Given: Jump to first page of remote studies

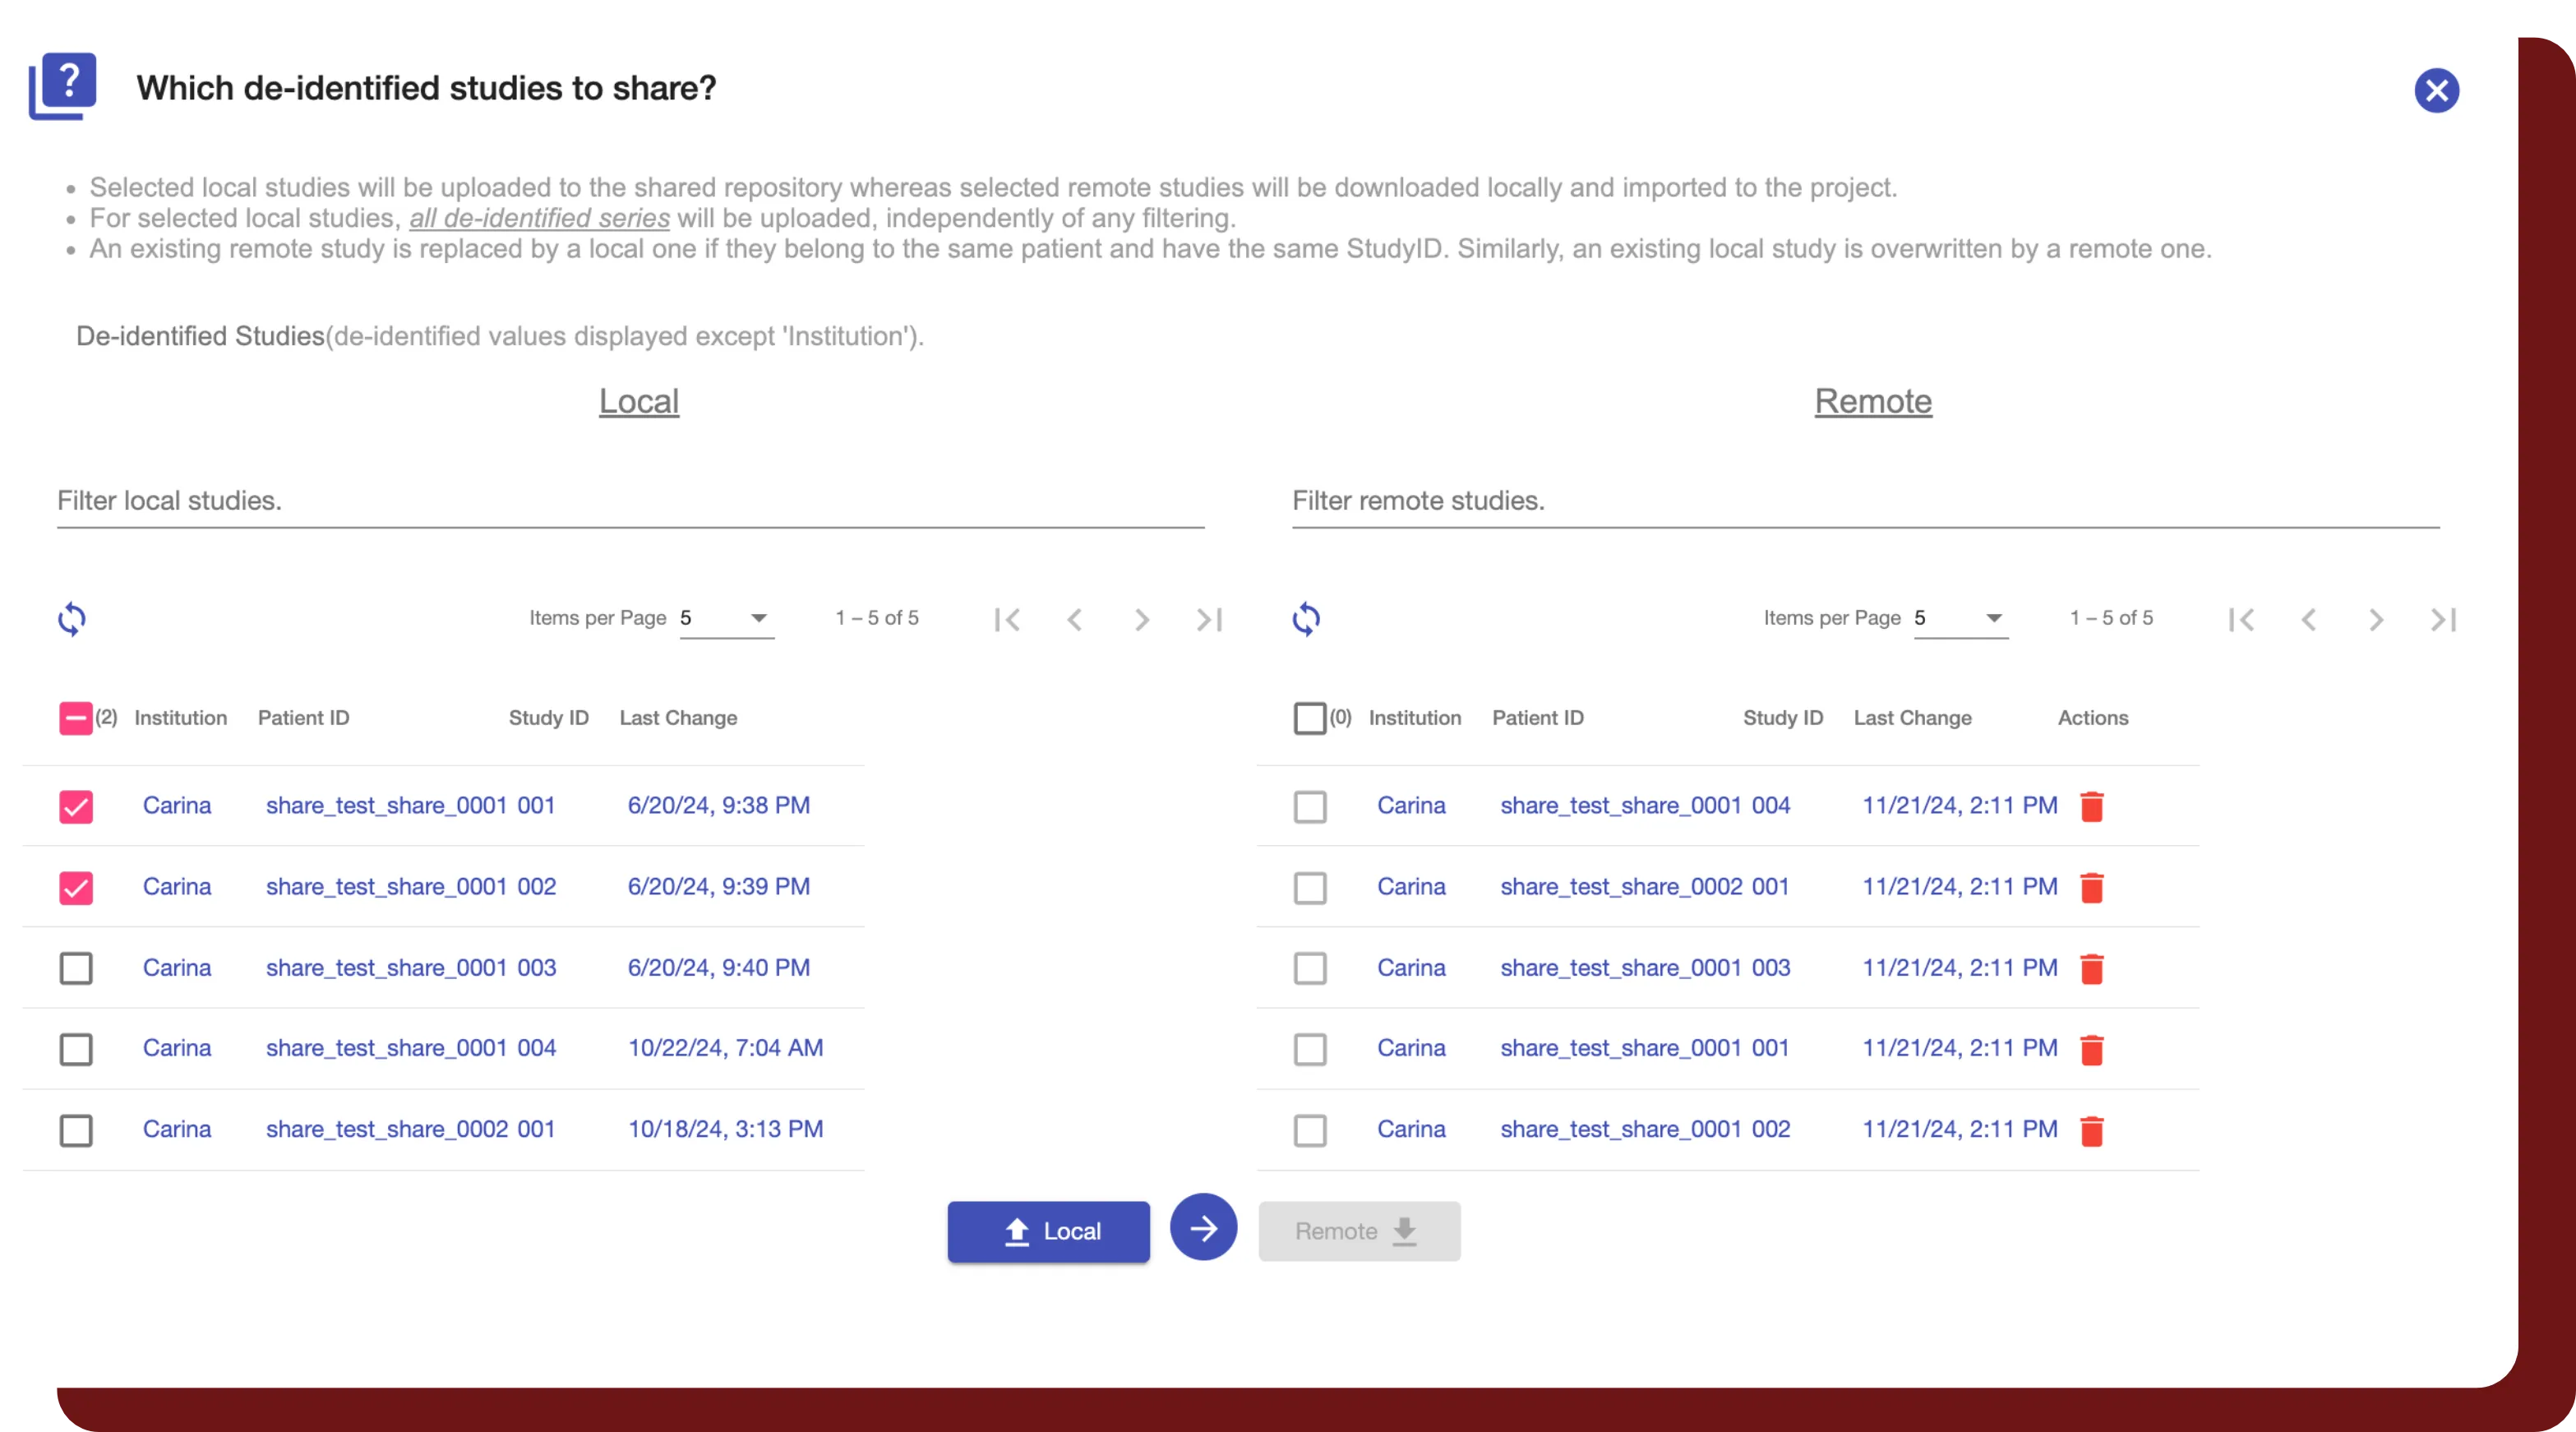Looking at the screenshot, I should (x=2243, y=620).
